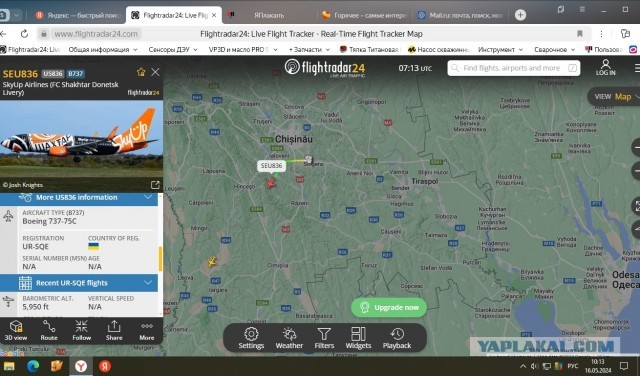
Task: Open the notification center in the taskbar
Action: click(624, 366)
